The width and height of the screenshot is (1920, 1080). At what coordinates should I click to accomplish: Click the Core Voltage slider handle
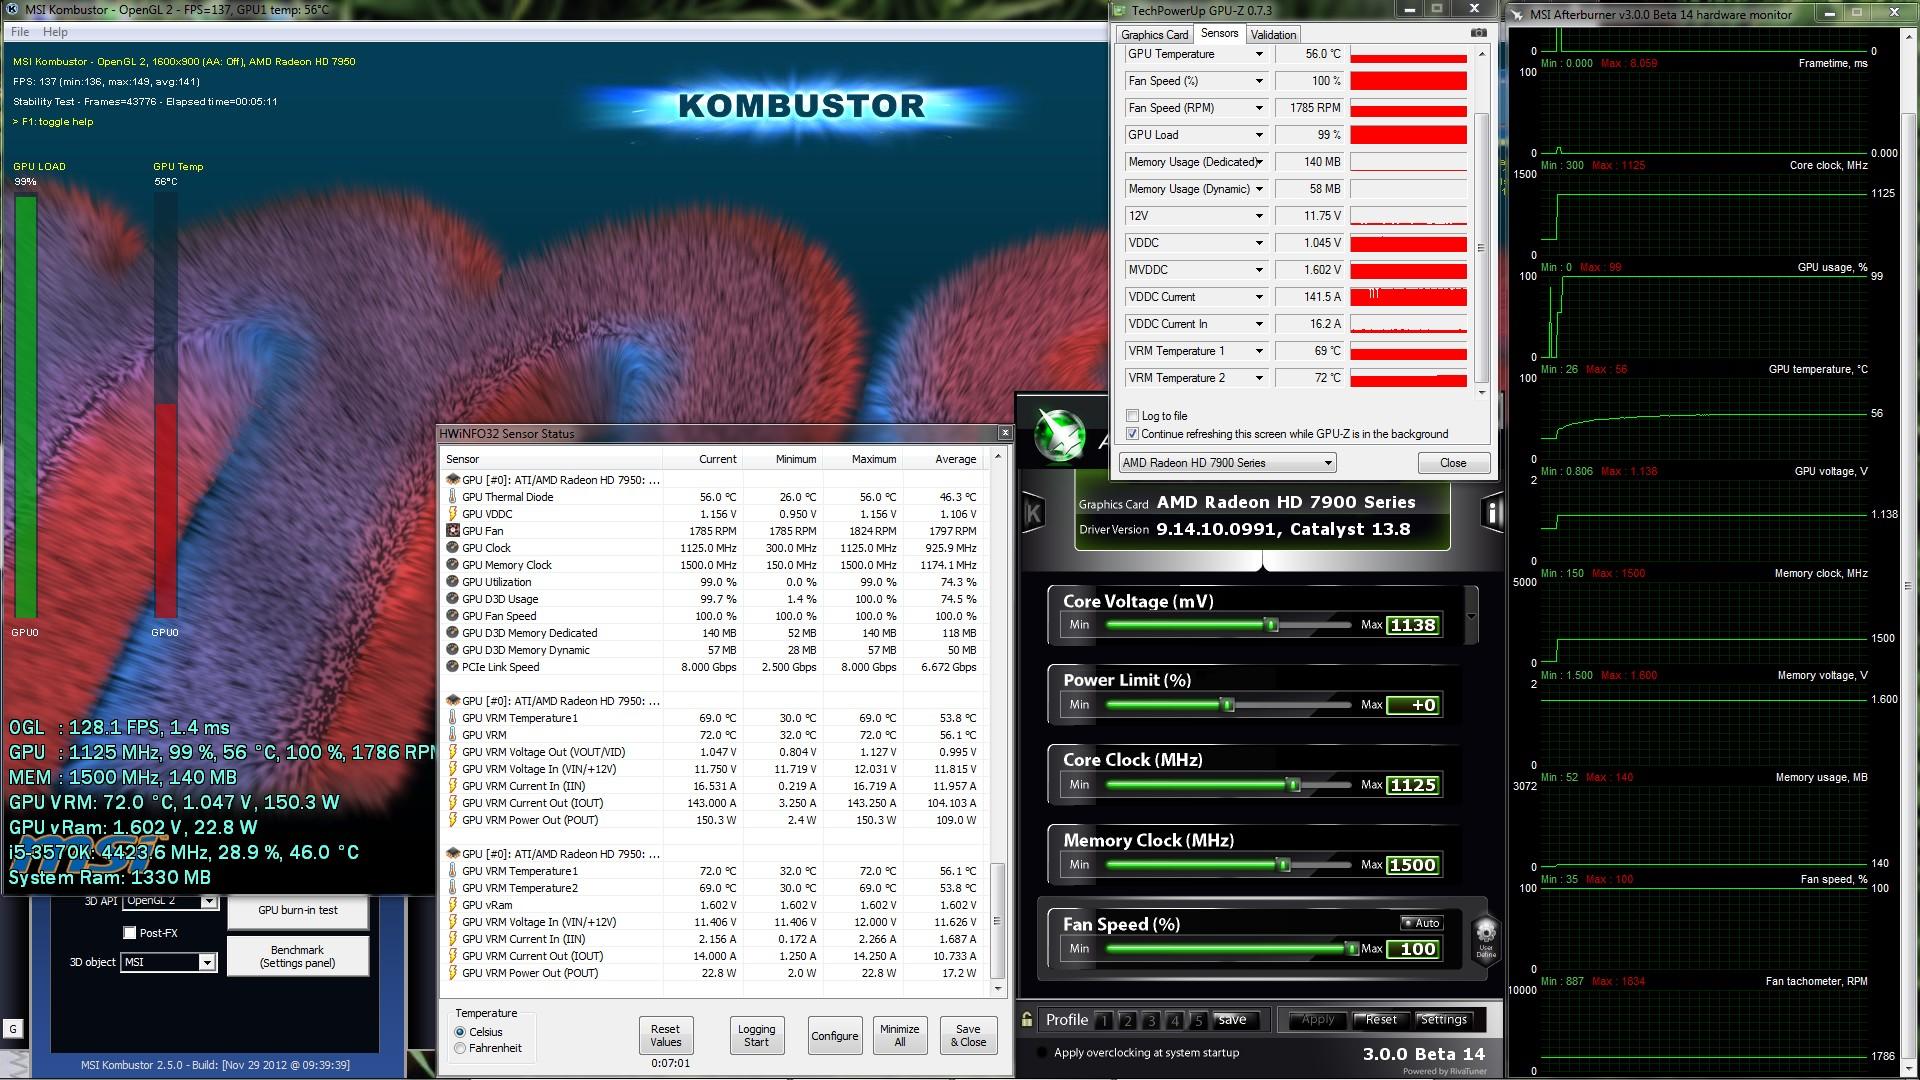(x=1271, y=625)
